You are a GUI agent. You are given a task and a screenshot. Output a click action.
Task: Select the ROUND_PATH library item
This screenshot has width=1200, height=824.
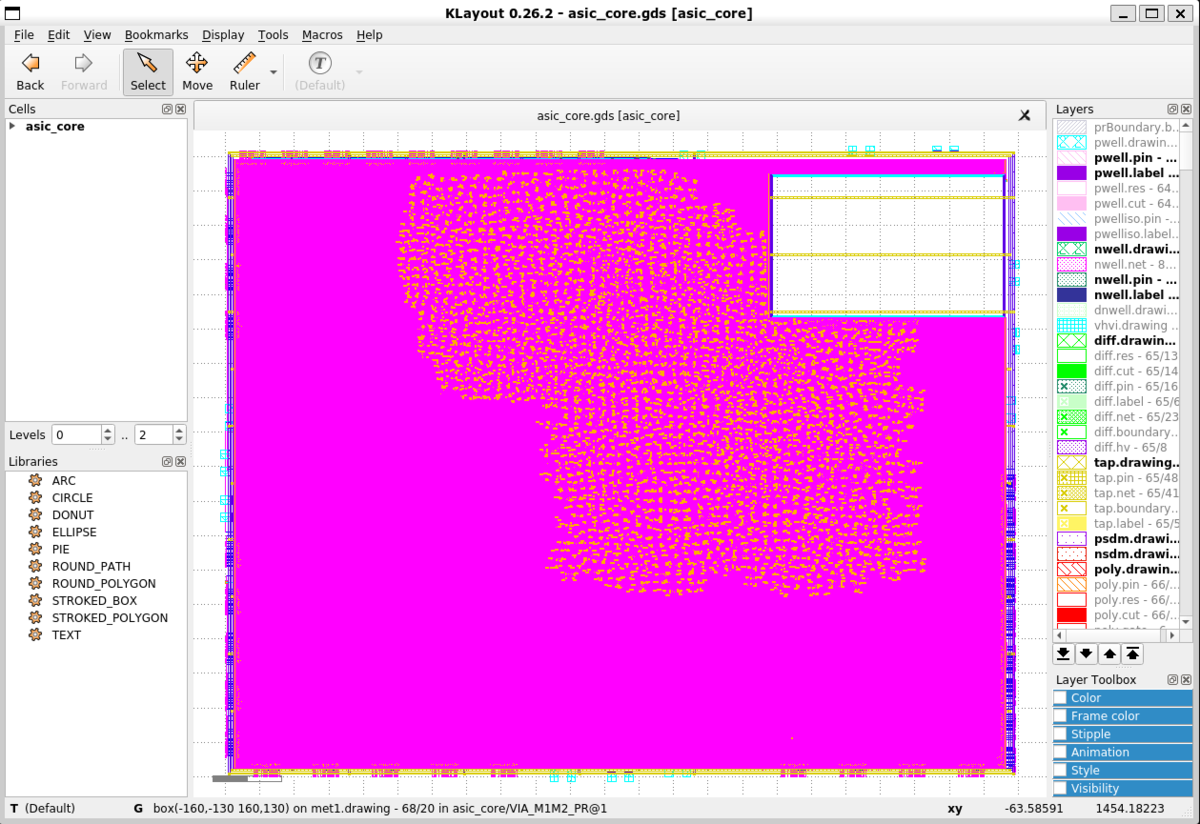pyautogui.click(x=91, y=566)
